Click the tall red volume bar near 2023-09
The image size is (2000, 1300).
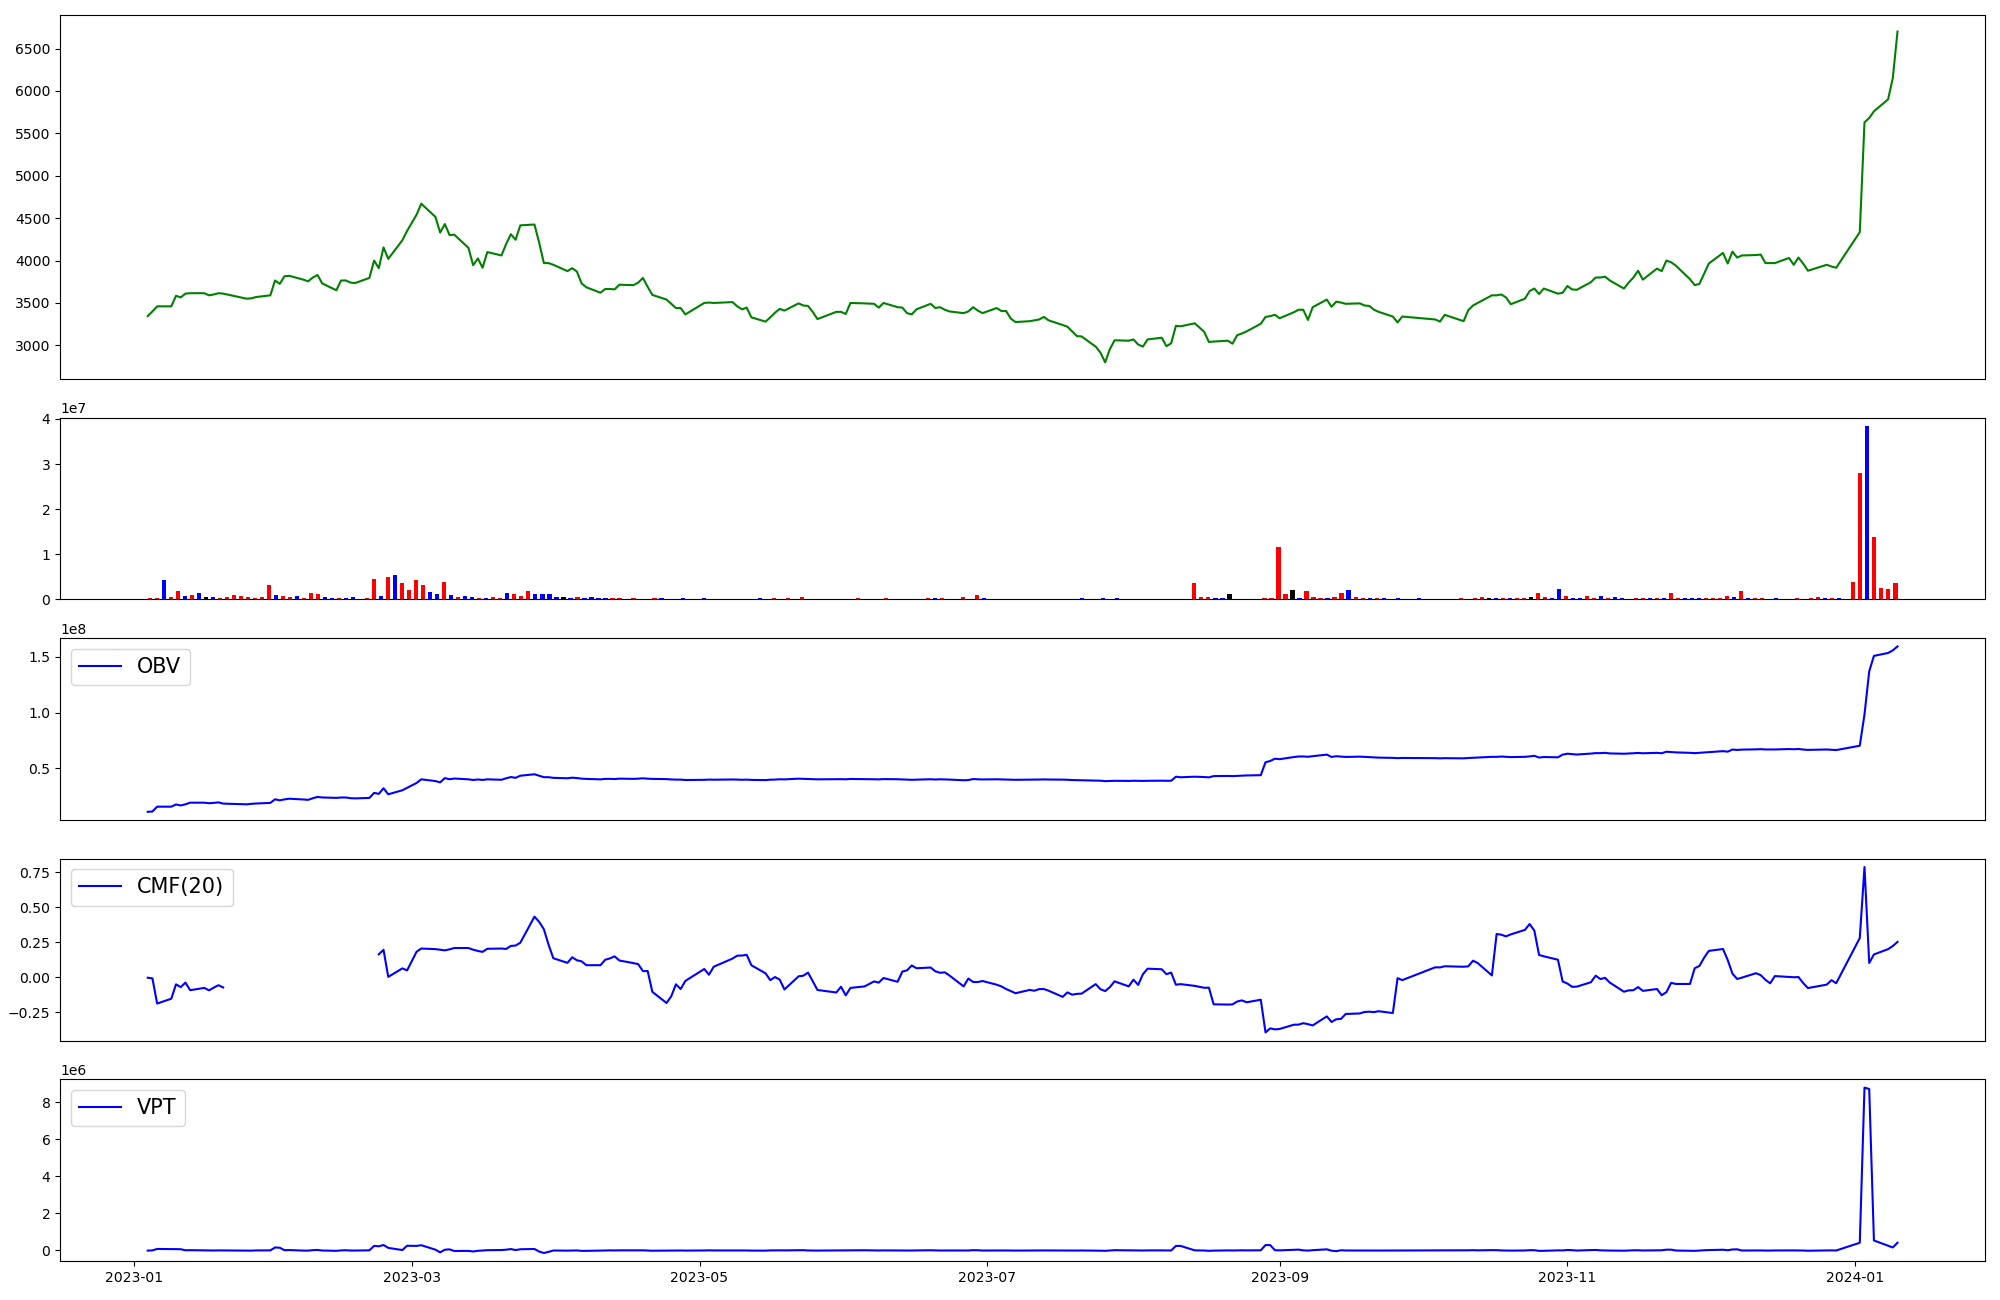pos(1278,572)
